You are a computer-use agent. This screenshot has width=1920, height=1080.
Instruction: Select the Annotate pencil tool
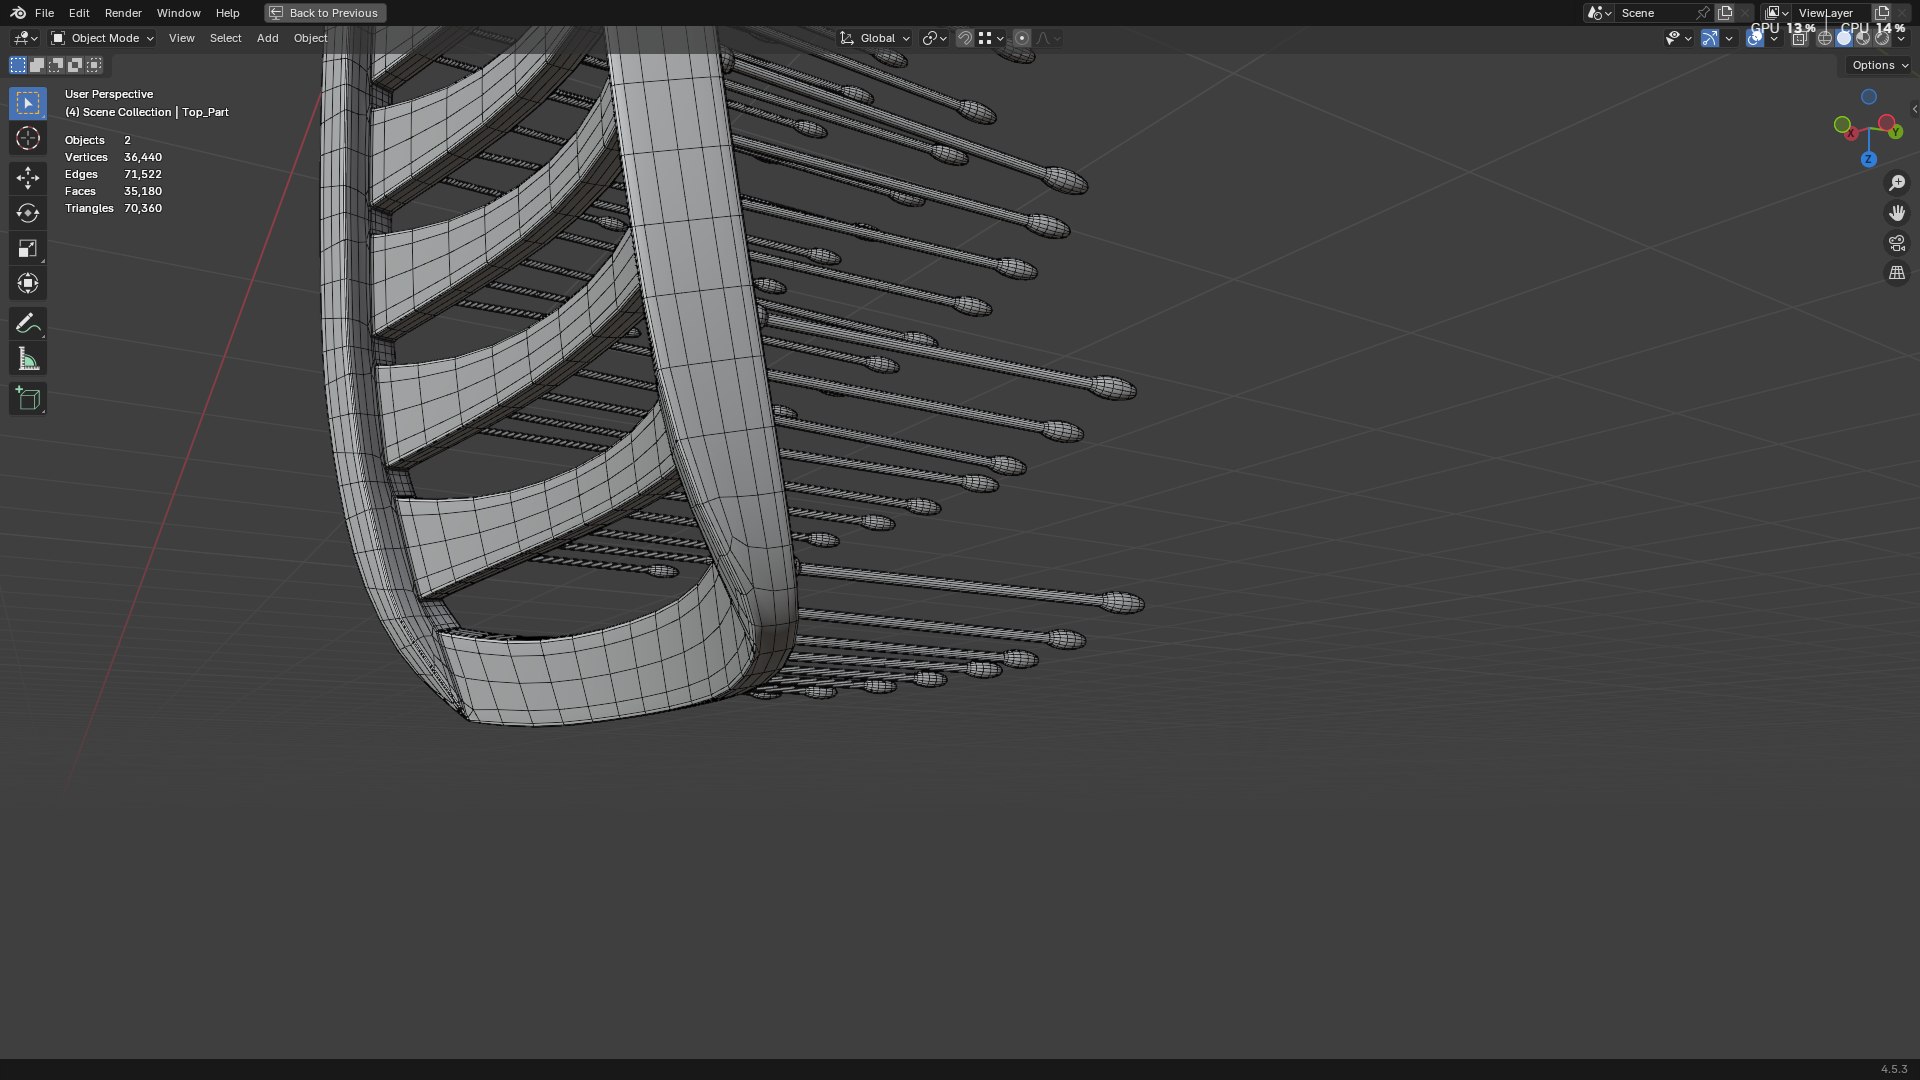click(28, 323)
